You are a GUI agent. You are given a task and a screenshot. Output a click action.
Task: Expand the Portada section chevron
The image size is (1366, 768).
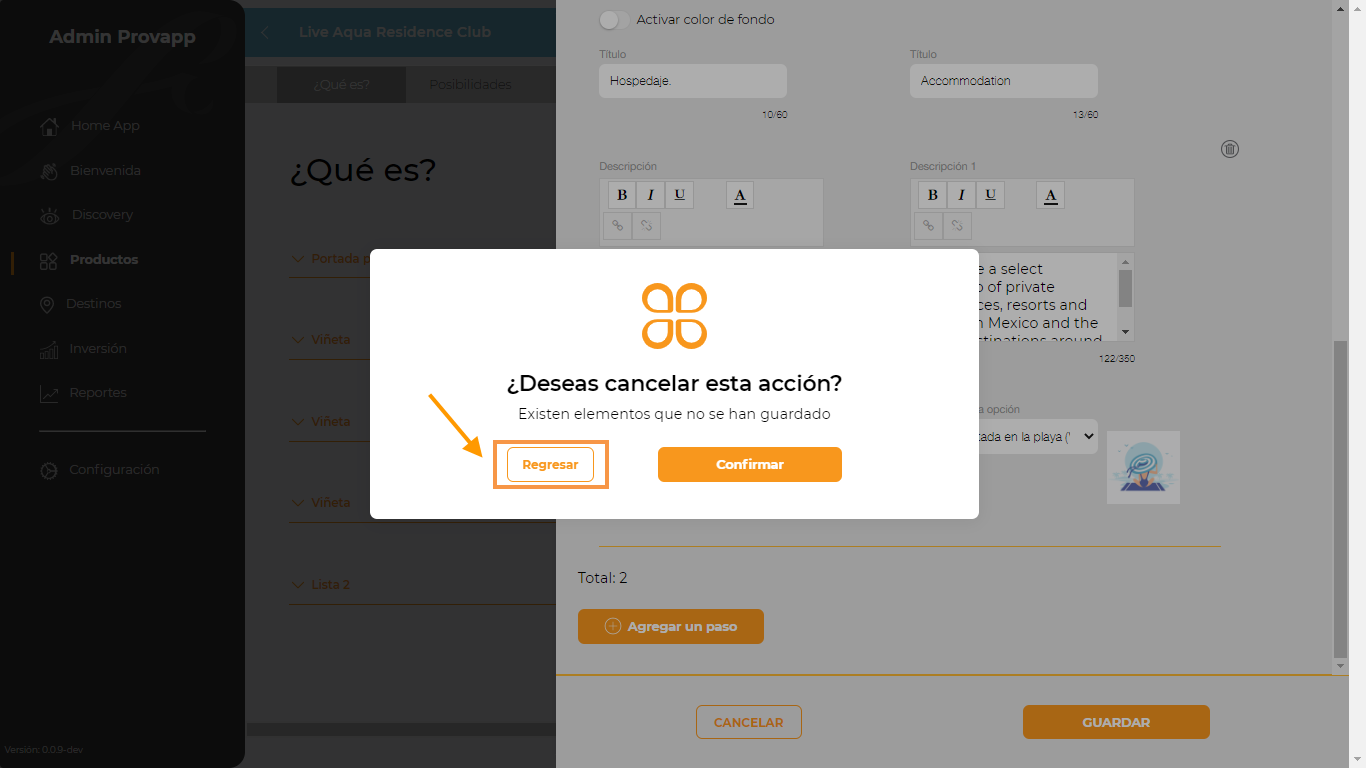[x=297, y=259]
